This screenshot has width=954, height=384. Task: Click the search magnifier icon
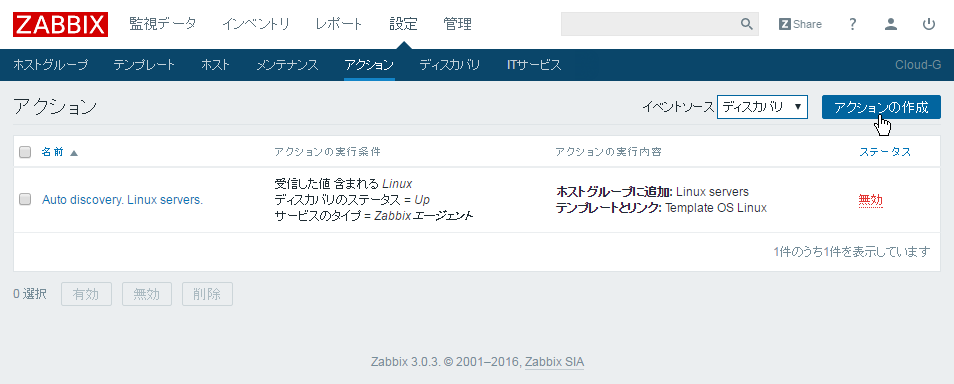pyautogui.click(x=747, y=24)
